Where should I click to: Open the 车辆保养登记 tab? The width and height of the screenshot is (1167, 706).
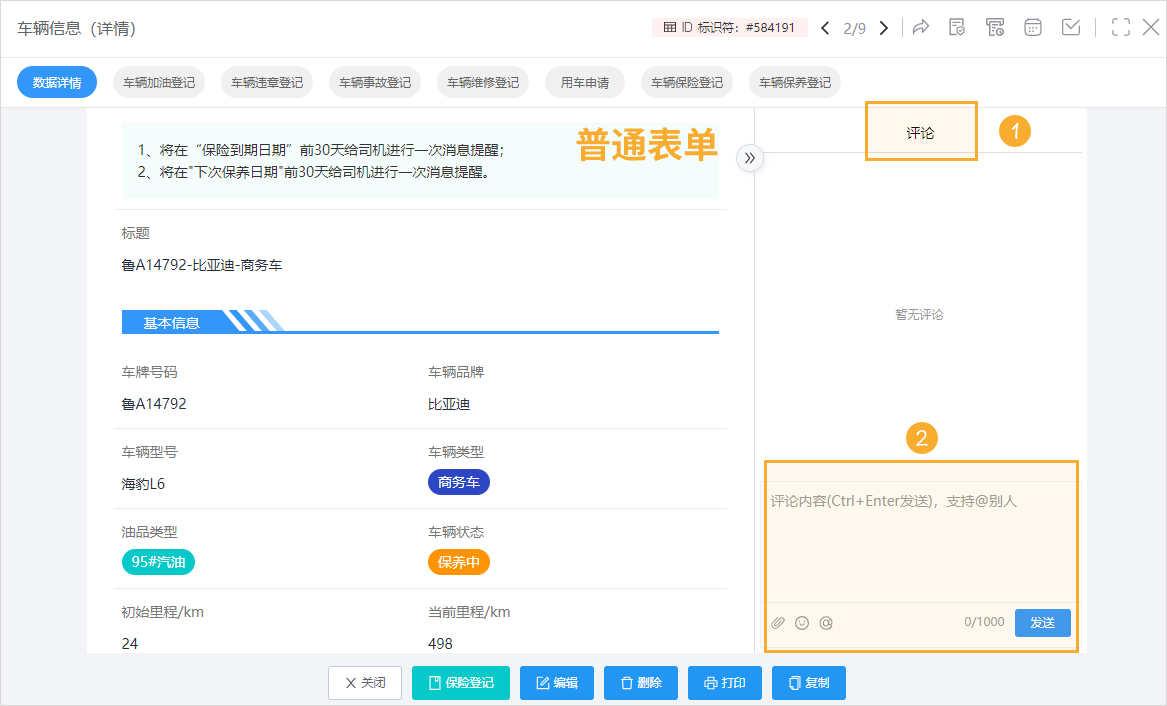click(x=793, y=82)
